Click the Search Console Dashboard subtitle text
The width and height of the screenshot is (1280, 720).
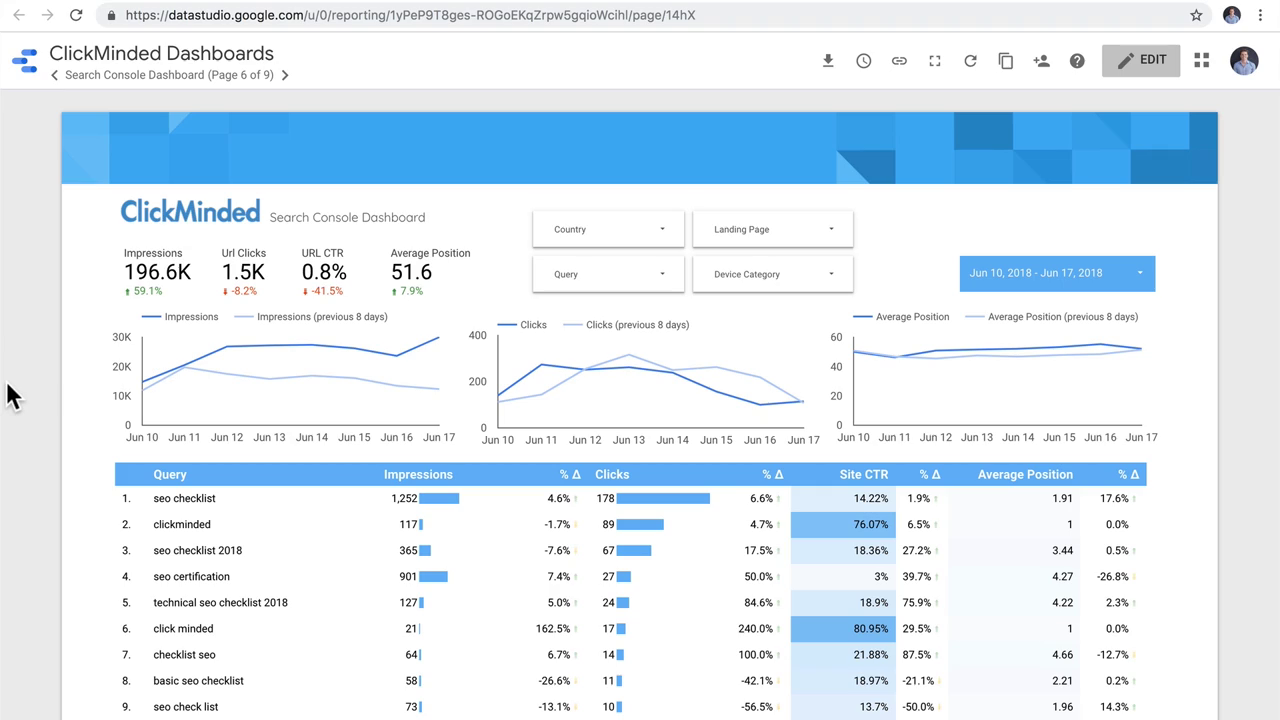[347, 217]
